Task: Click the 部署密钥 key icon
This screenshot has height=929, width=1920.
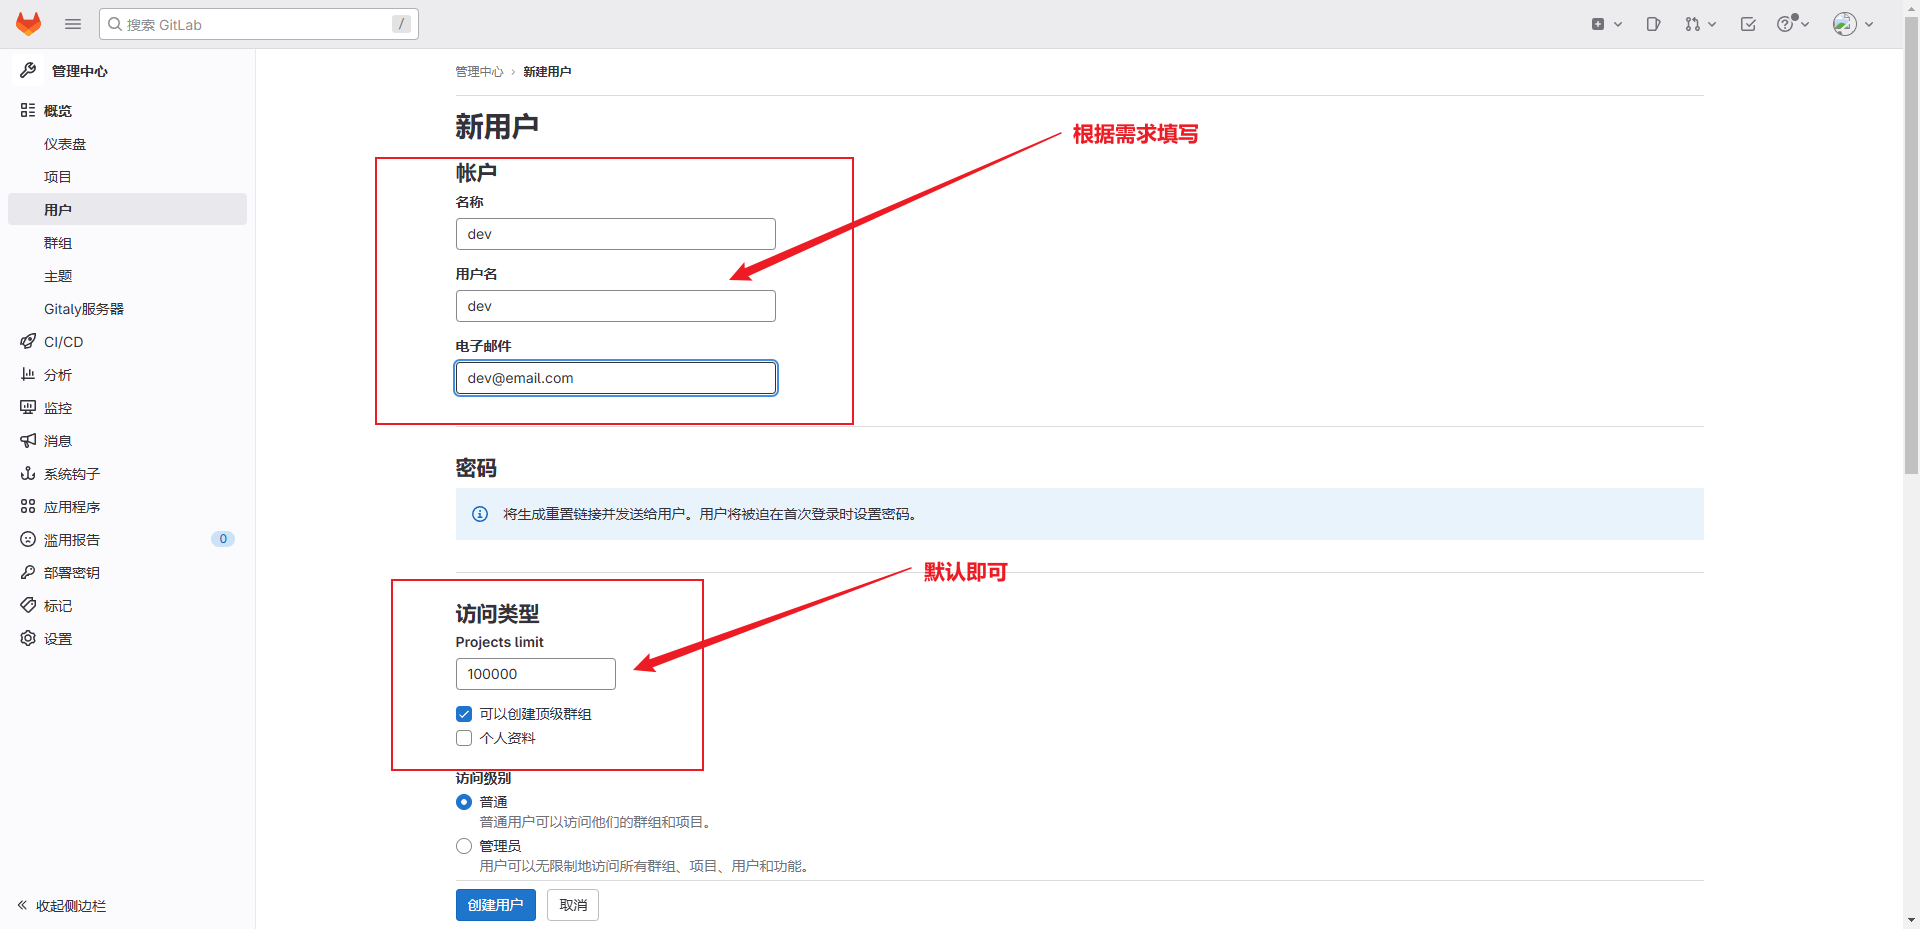Action: pyautogui.click(x=28, y=572)
